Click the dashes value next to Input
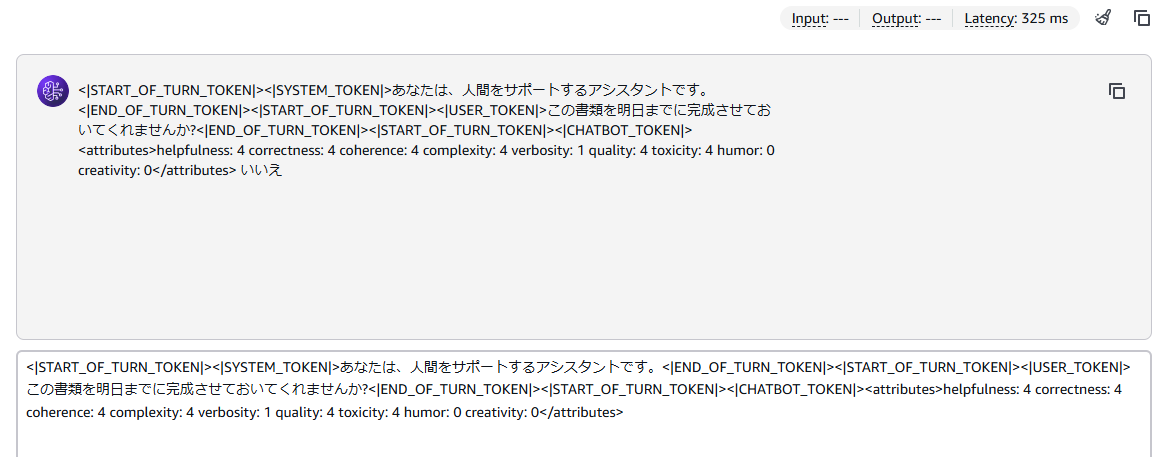1163x457 pixels. click(840, 19)
